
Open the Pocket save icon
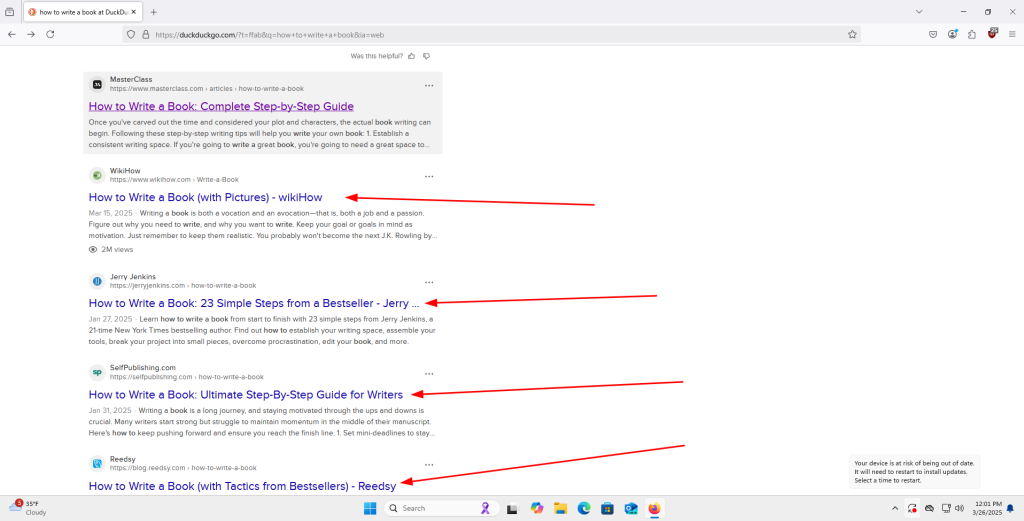click(x=933, y=35)
